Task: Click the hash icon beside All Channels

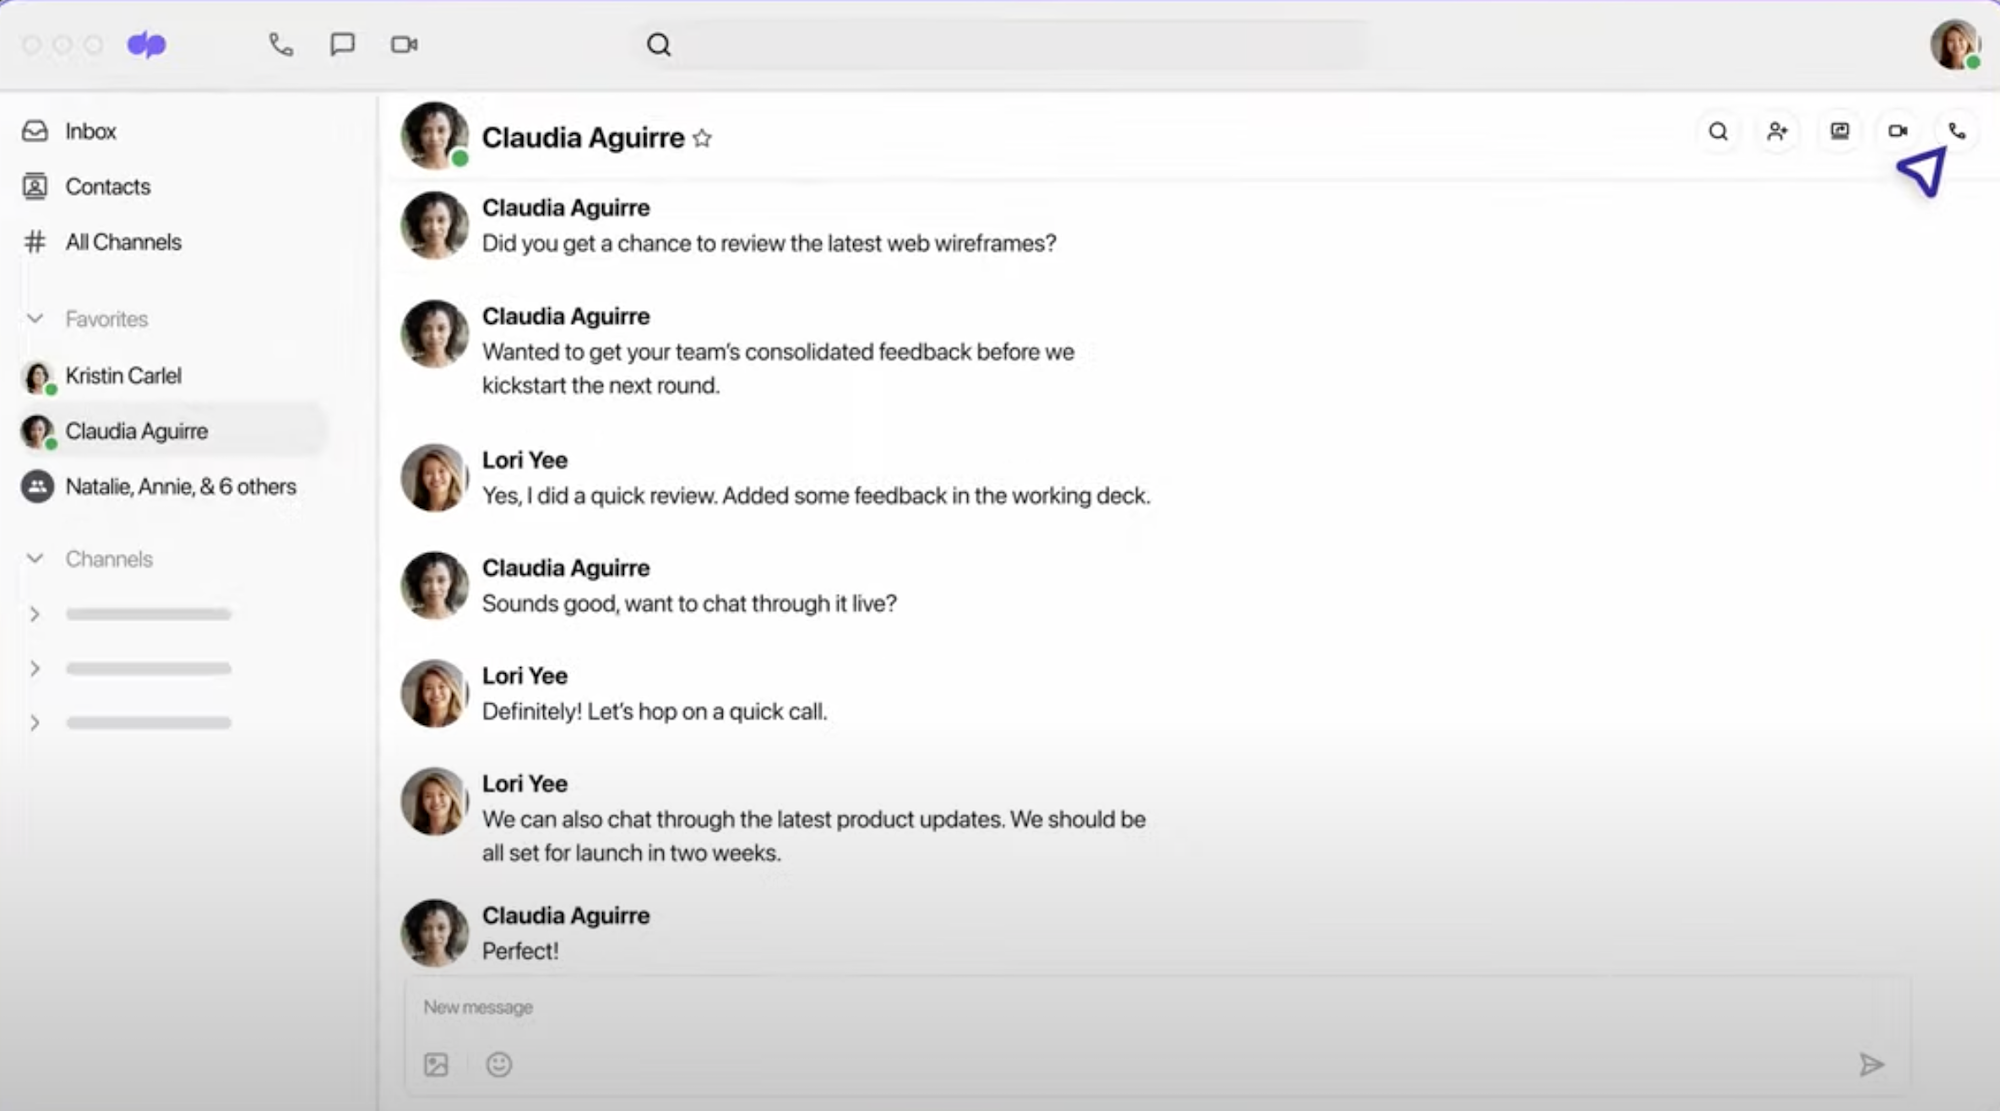Action: [x=35, y=242]
